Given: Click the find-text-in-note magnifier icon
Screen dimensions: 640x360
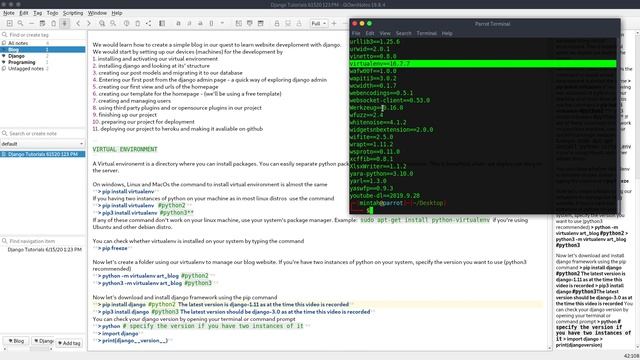Looking at the screenshot, I should tap(102, 24).
